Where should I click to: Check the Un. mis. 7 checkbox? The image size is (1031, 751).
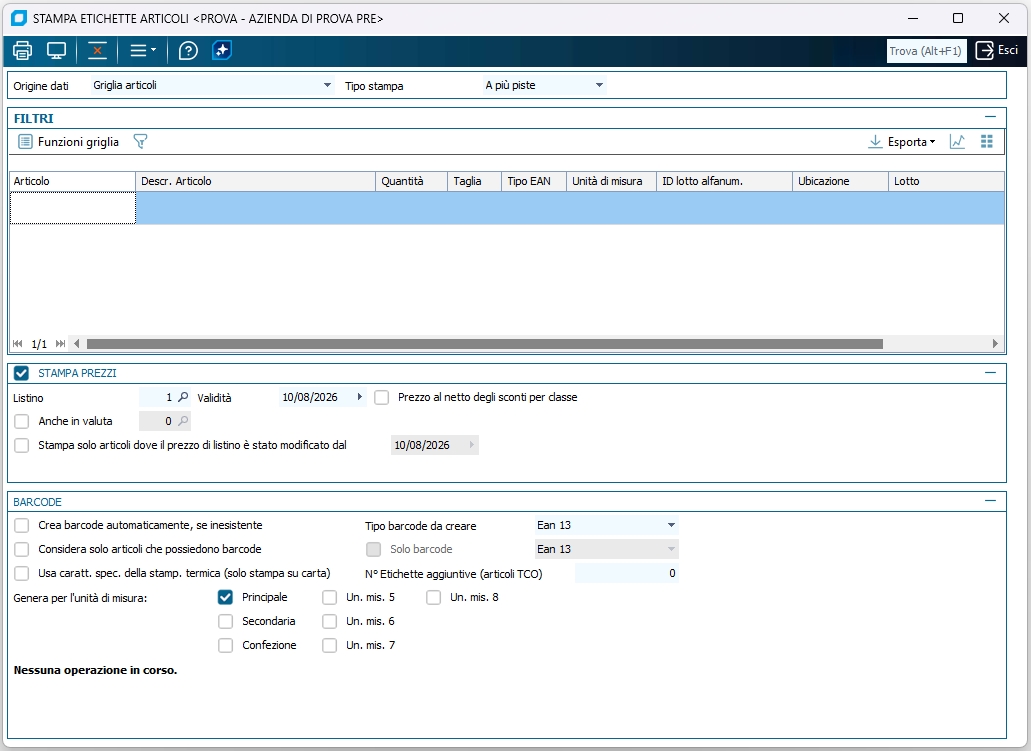pos(329,646)
